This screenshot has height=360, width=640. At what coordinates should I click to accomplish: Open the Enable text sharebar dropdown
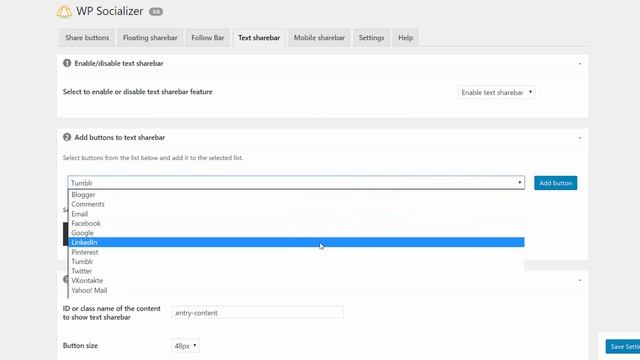497,92
